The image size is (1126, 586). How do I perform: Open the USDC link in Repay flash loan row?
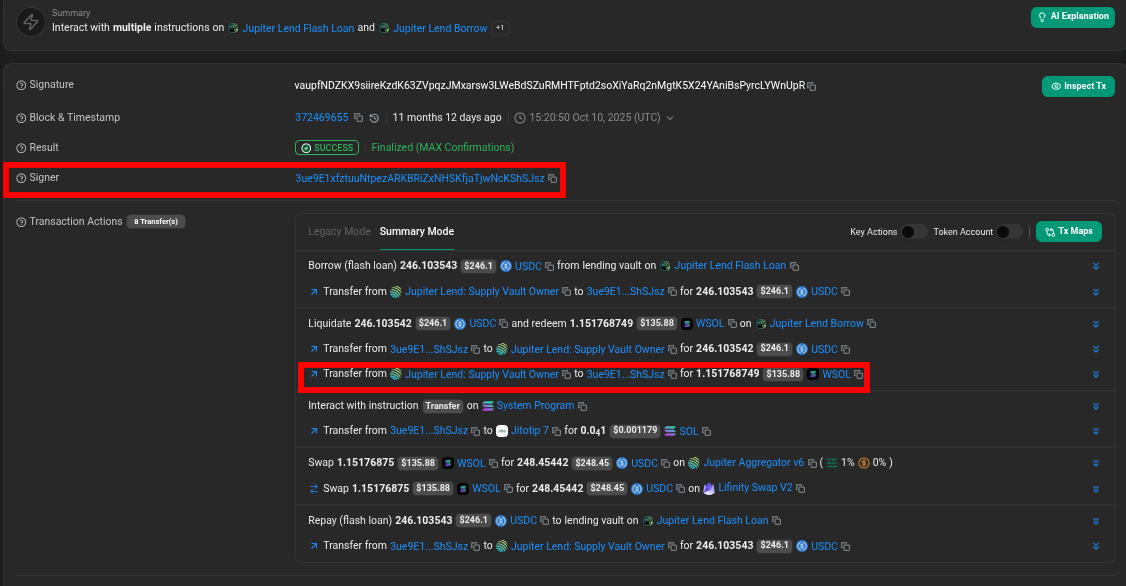524,521
